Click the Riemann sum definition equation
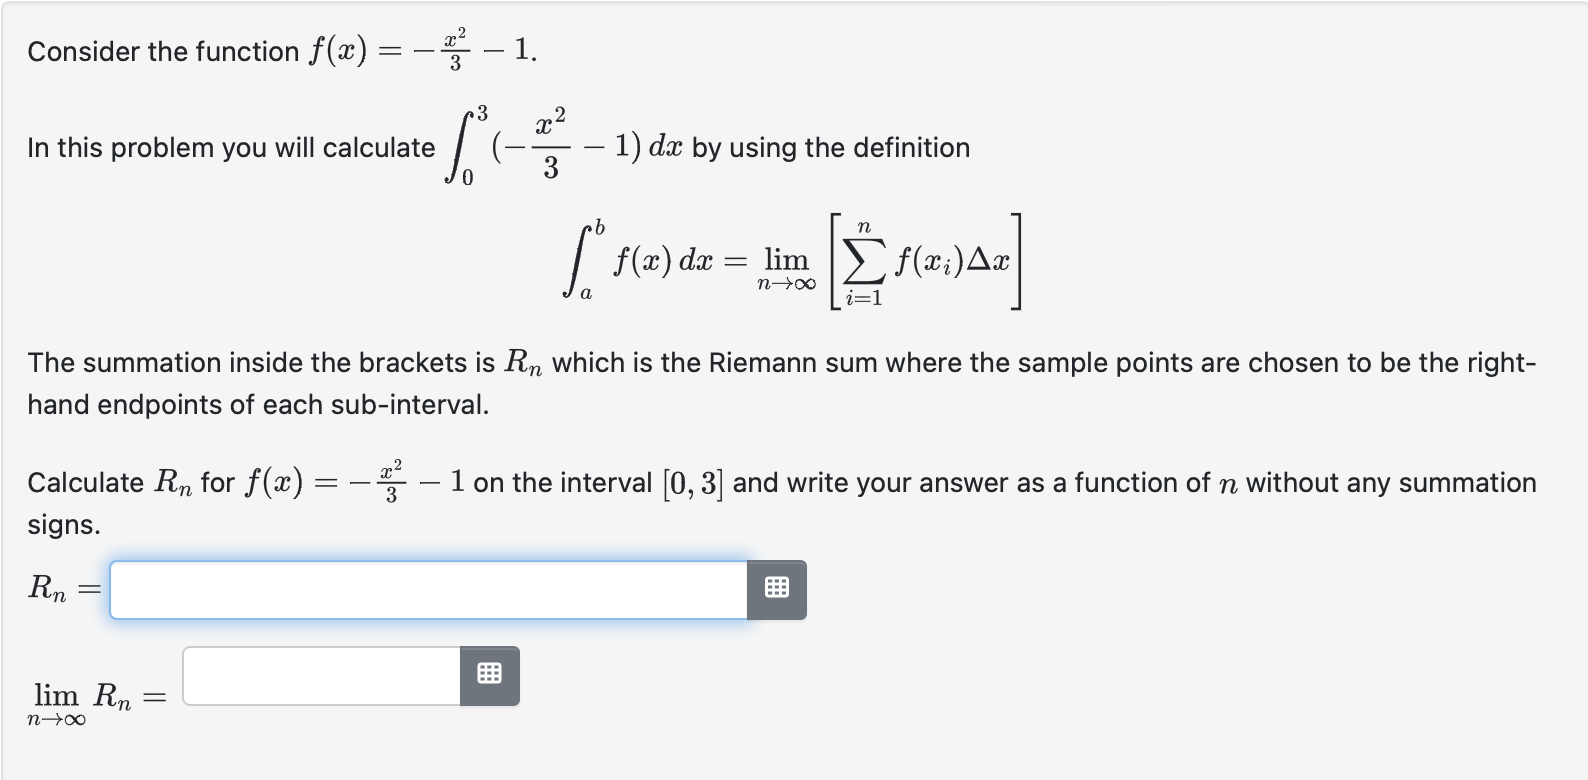 tap(790, 262)
